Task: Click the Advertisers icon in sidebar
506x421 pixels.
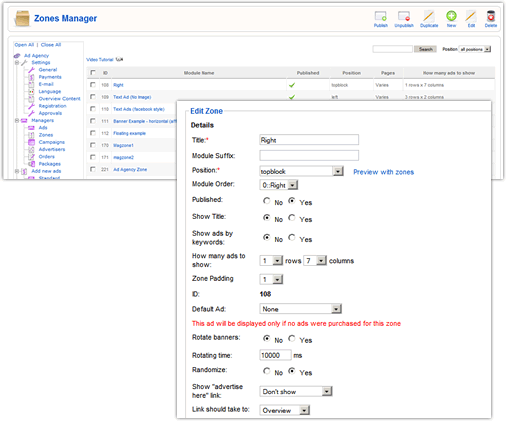Action: pos(31,149)
